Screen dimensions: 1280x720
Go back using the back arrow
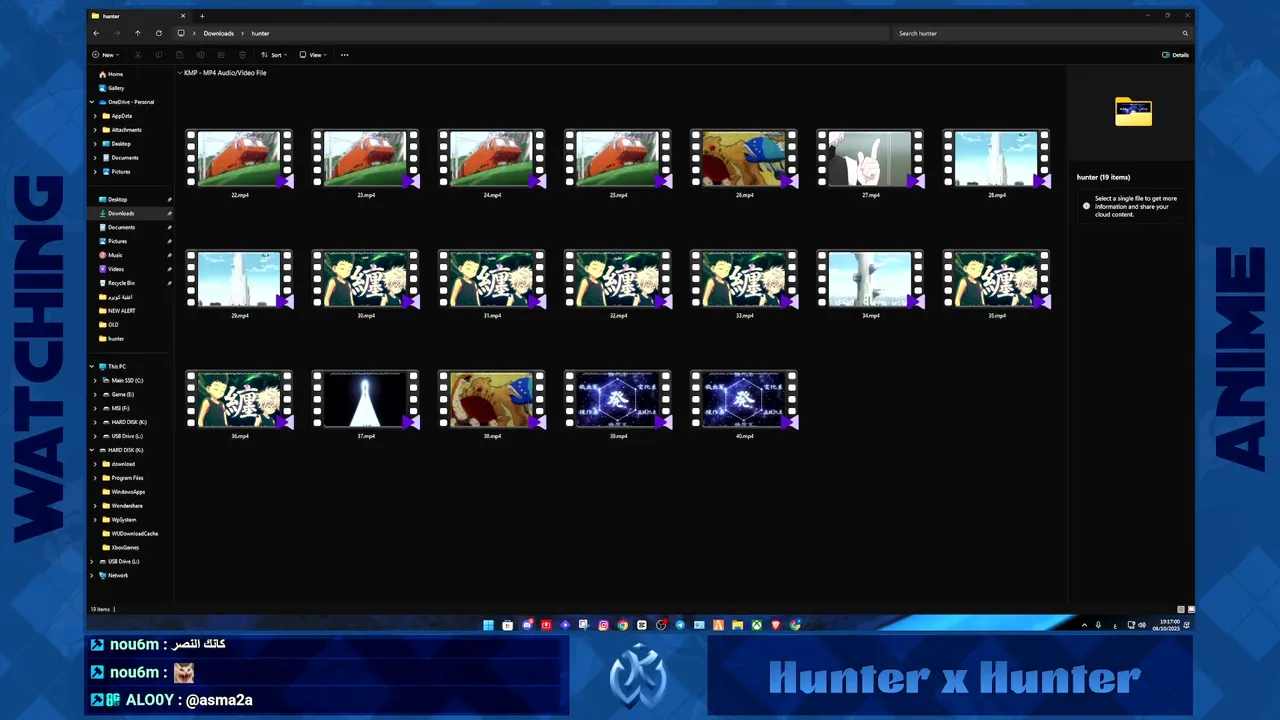(x=96, y=33)
